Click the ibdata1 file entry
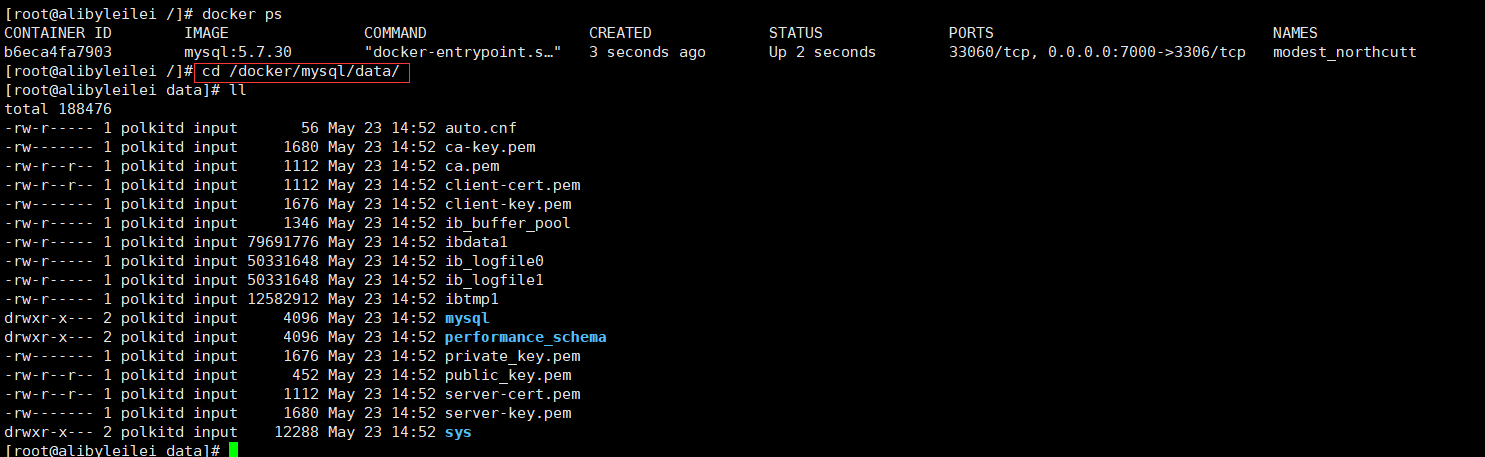Viewport: 1485px width, 457px height. pyautogui.click(x=476, y=242)
